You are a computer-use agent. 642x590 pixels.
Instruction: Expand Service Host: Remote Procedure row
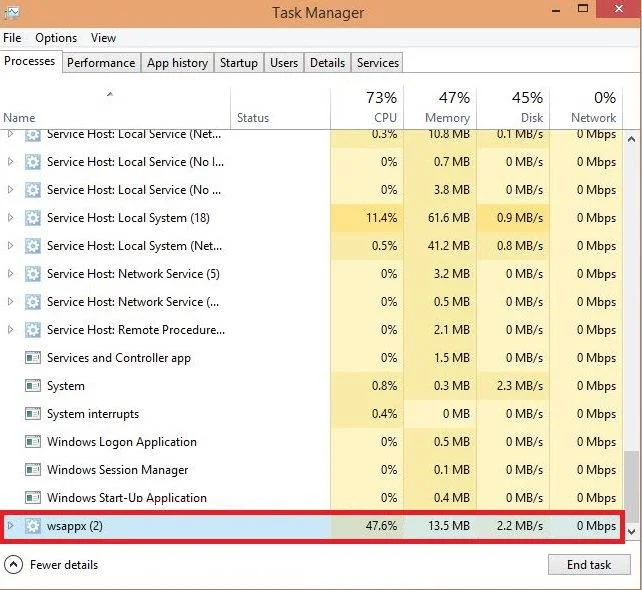[11, 330]
